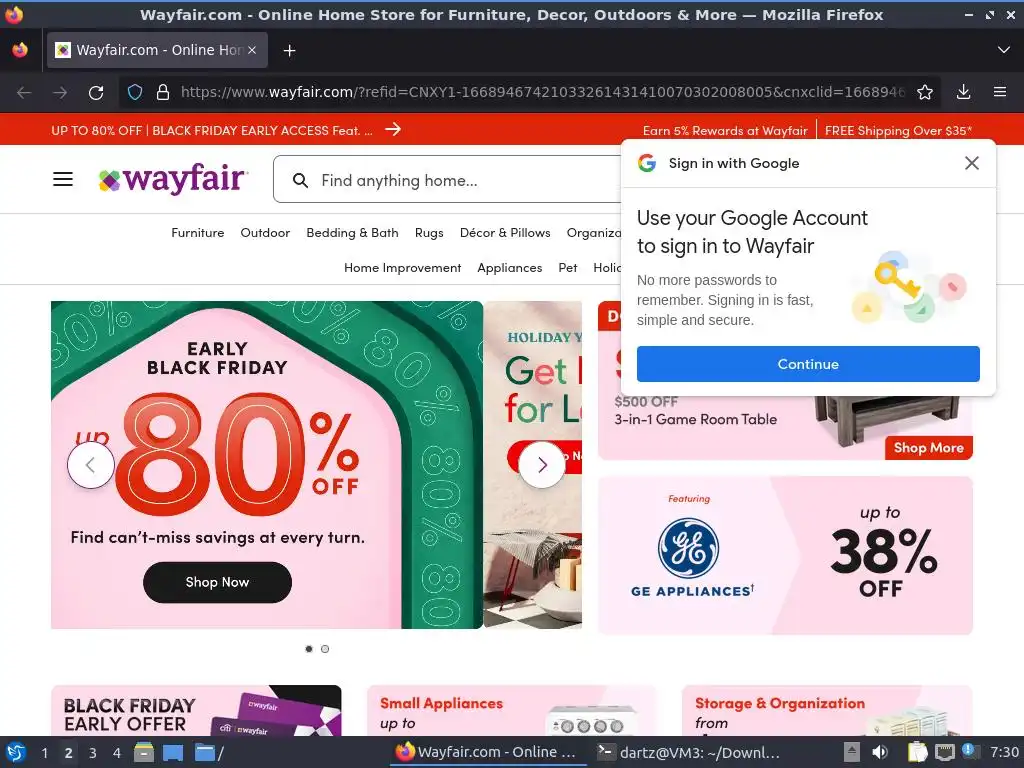Open folder launcher with slash icon

tap(209, 752)
